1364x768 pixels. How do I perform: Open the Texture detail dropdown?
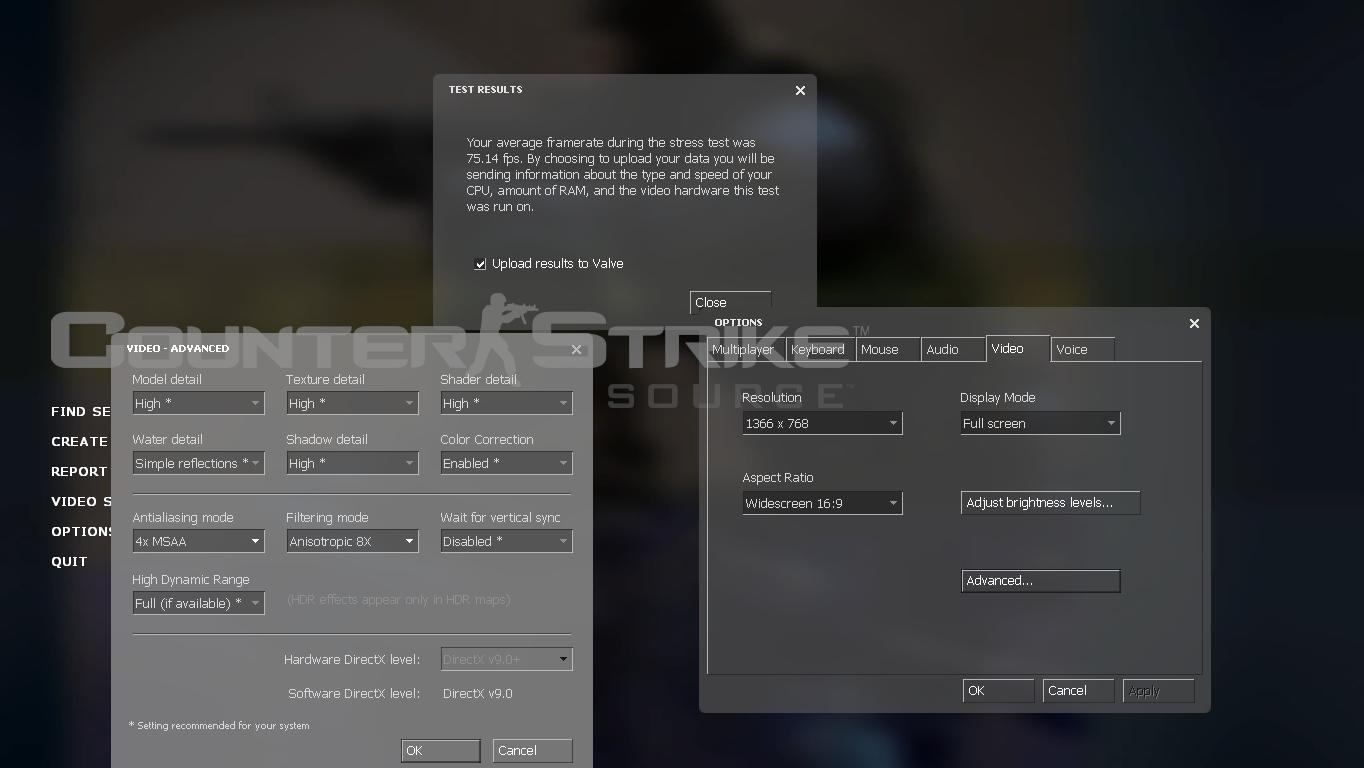352,403
